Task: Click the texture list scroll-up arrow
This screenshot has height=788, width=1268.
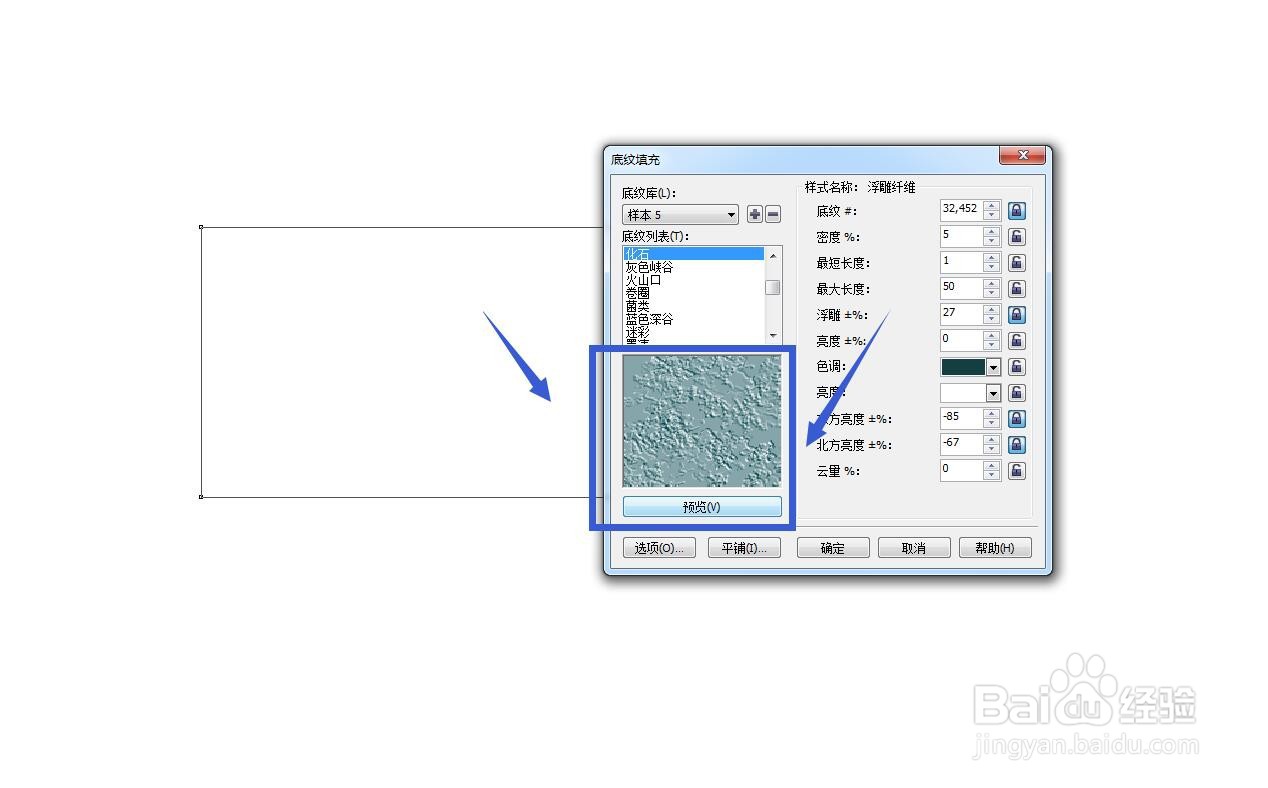Action: 773,256
